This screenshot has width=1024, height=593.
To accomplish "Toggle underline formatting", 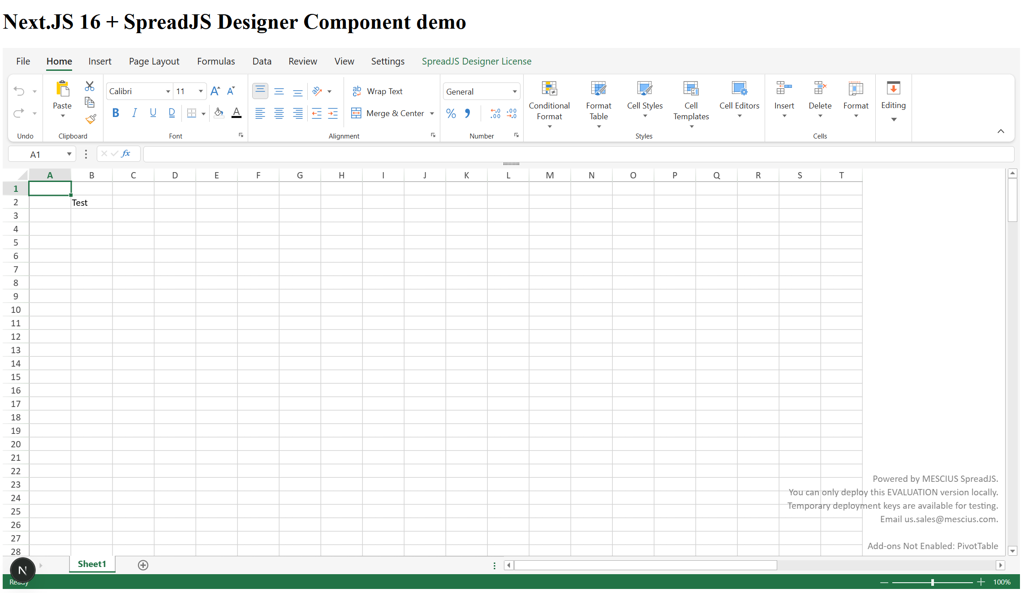I will [153, 113].
